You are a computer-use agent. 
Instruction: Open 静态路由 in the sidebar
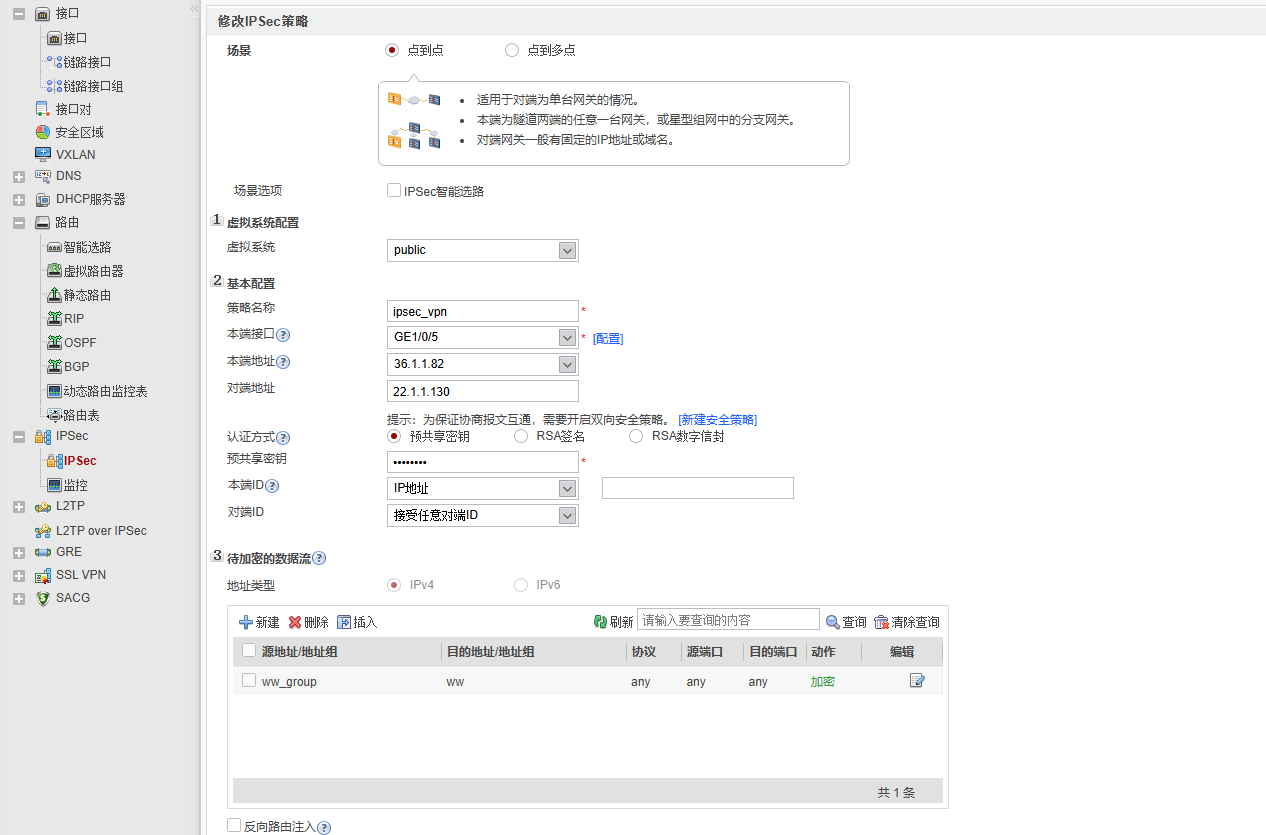(87, 295)
